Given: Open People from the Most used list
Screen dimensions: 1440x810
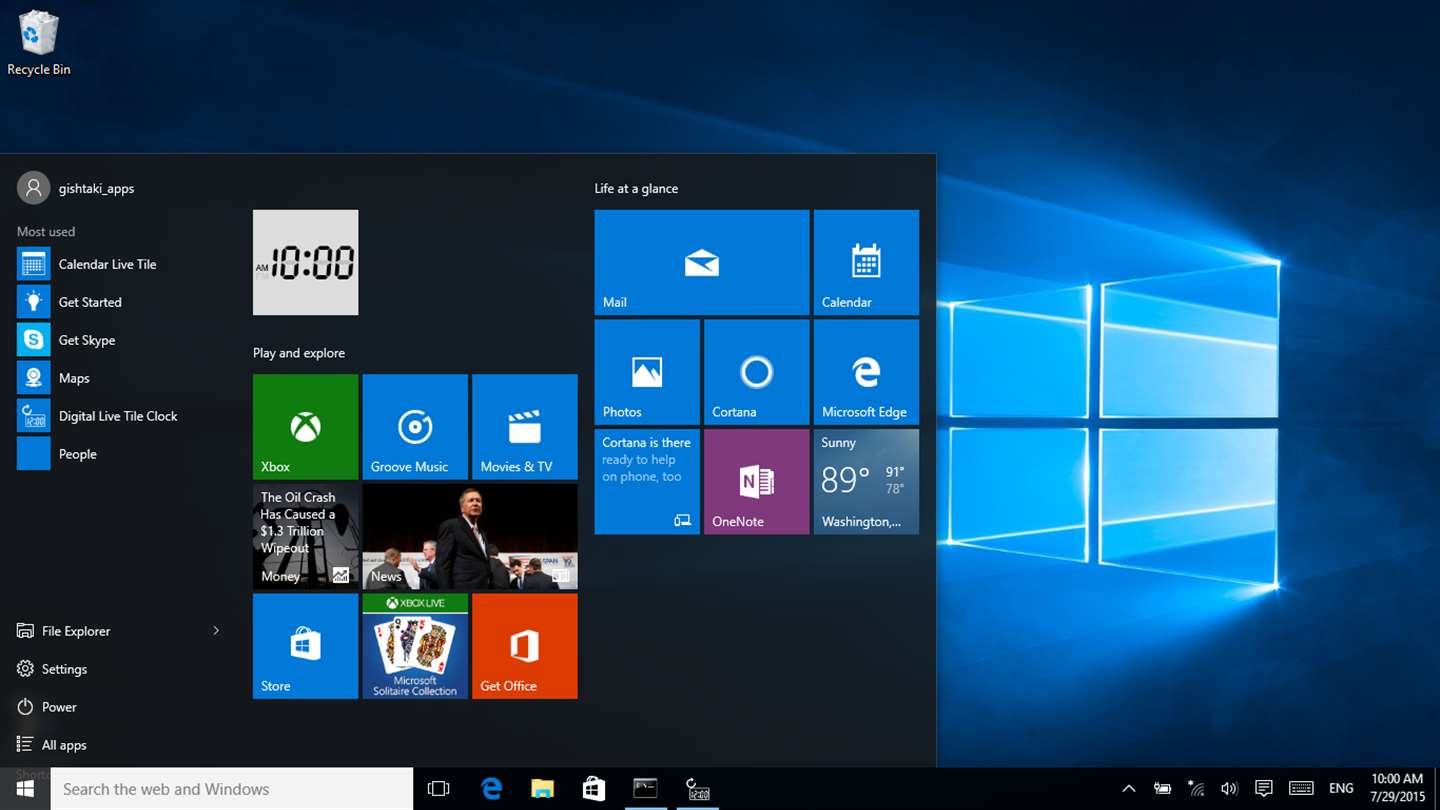Looking at the screenshot, I should pyautogui.click(x=118, y=454).
